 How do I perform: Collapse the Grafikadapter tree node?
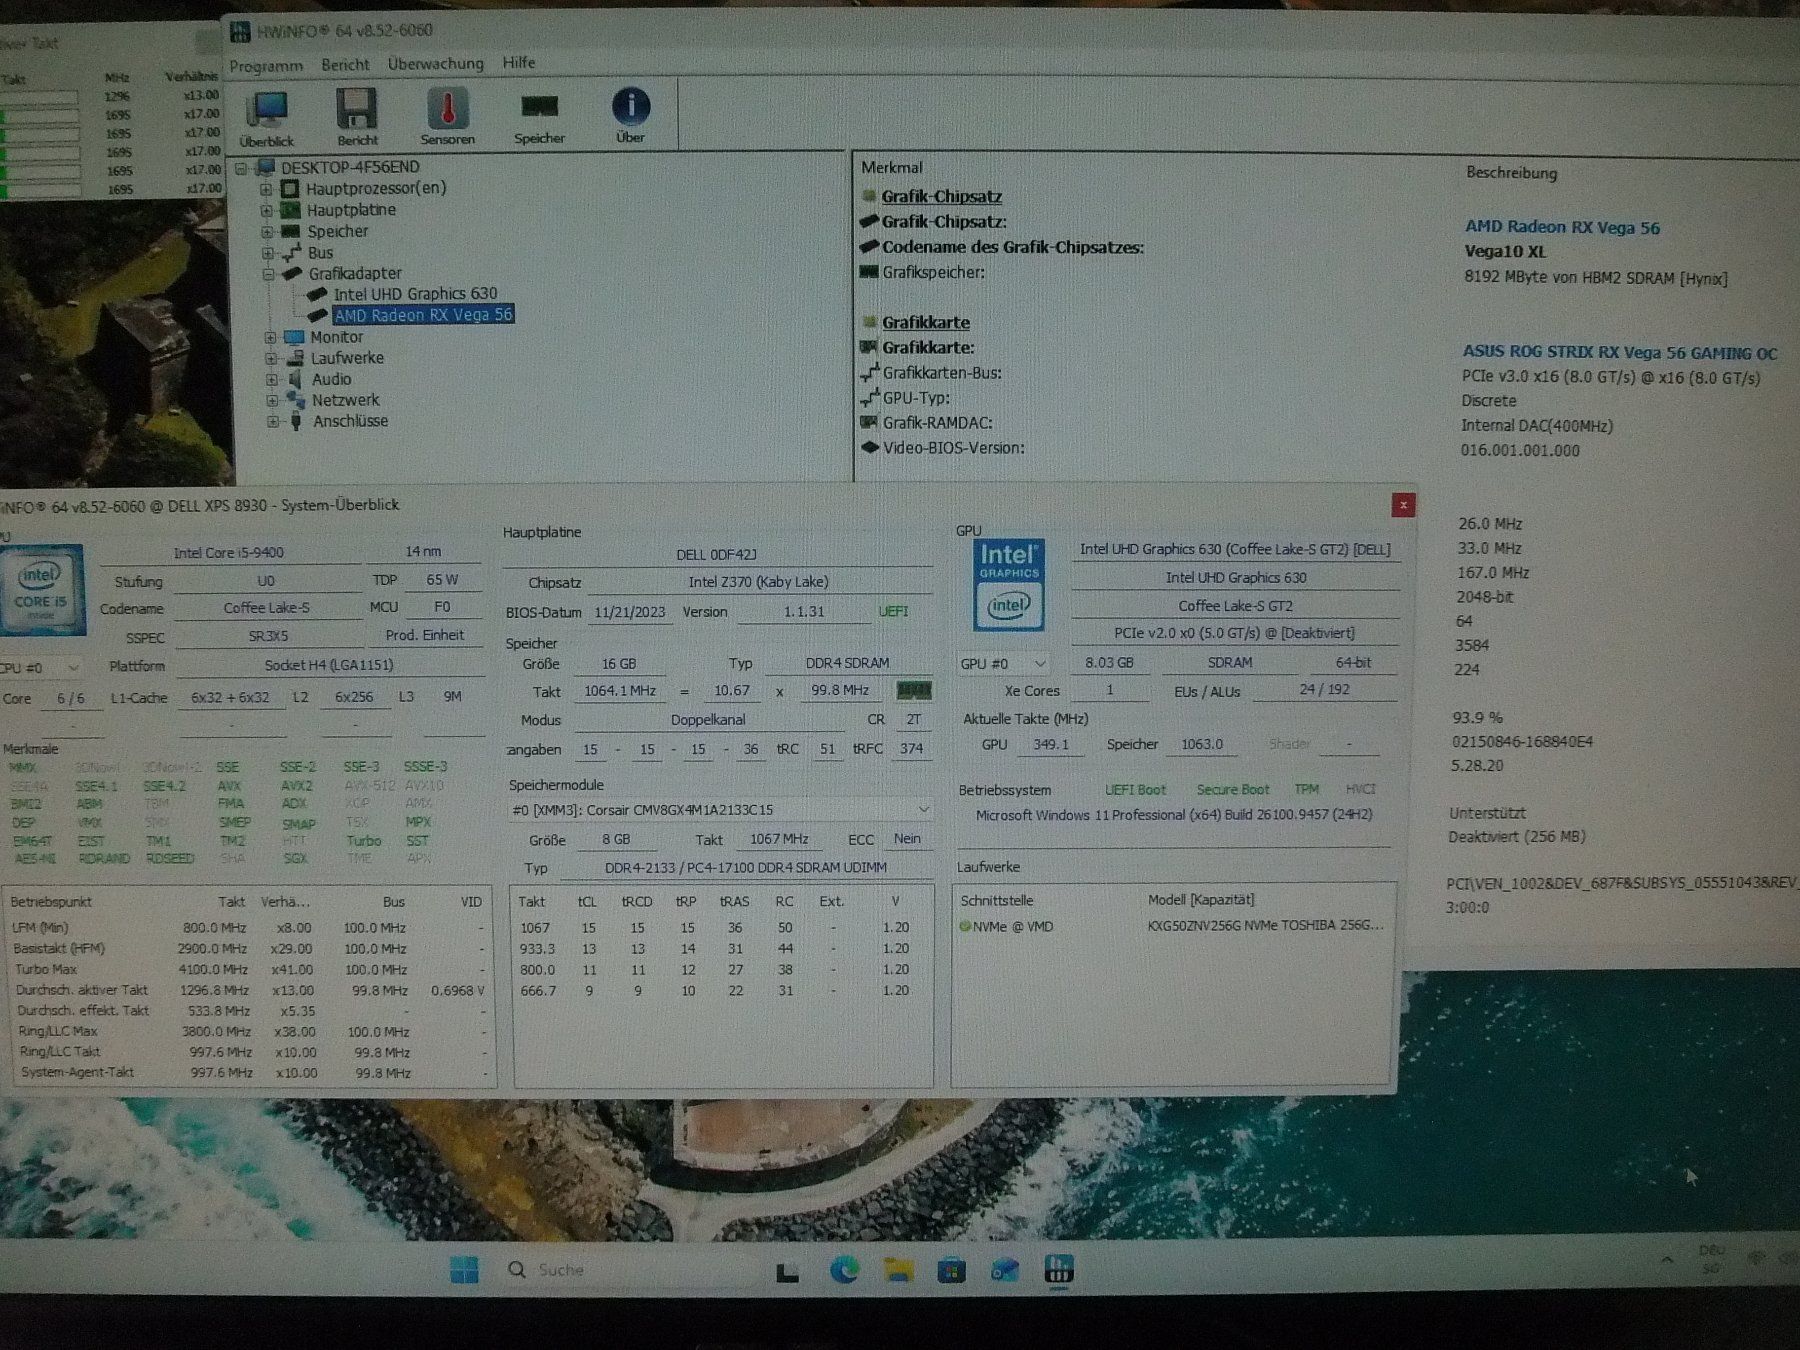(268, 273)
